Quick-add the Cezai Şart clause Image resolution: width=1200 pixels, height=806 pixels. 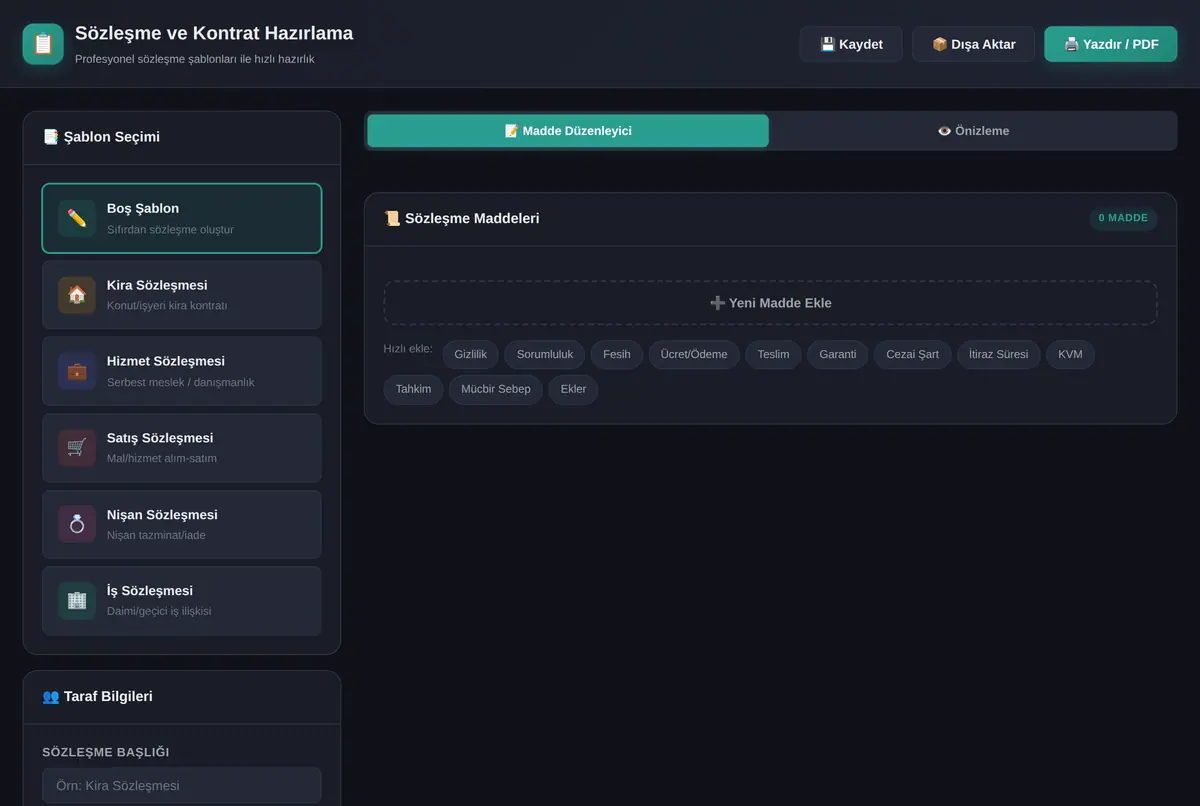pos(912,355)
